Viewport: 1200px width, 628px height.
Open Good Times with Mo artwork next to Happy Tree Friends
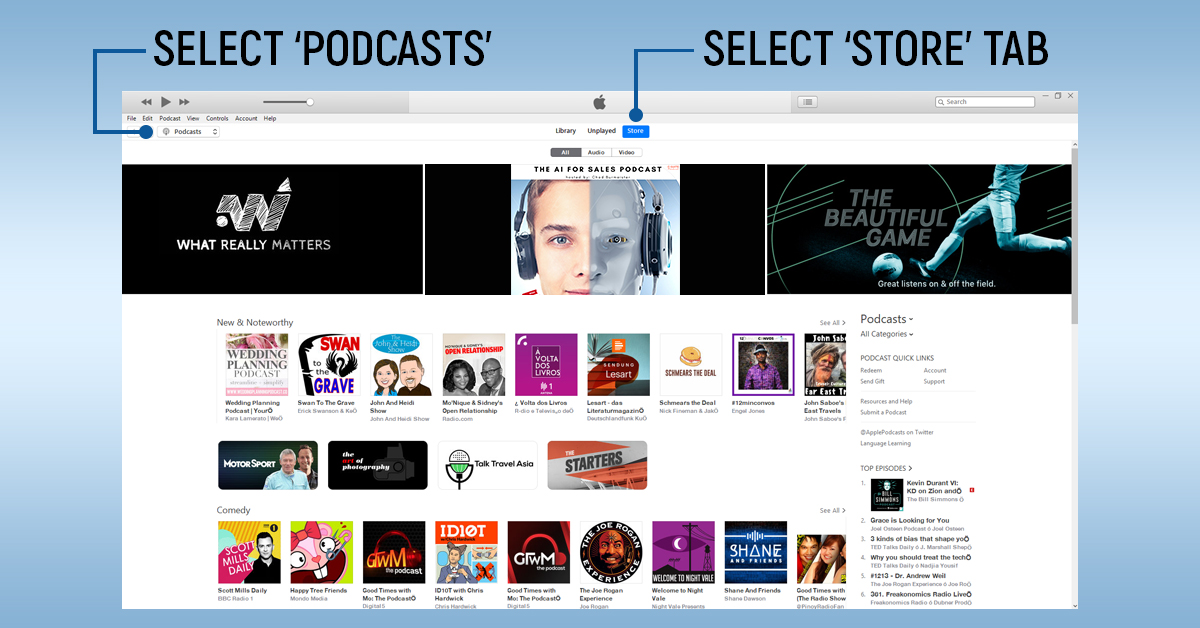tap(395, 552)
